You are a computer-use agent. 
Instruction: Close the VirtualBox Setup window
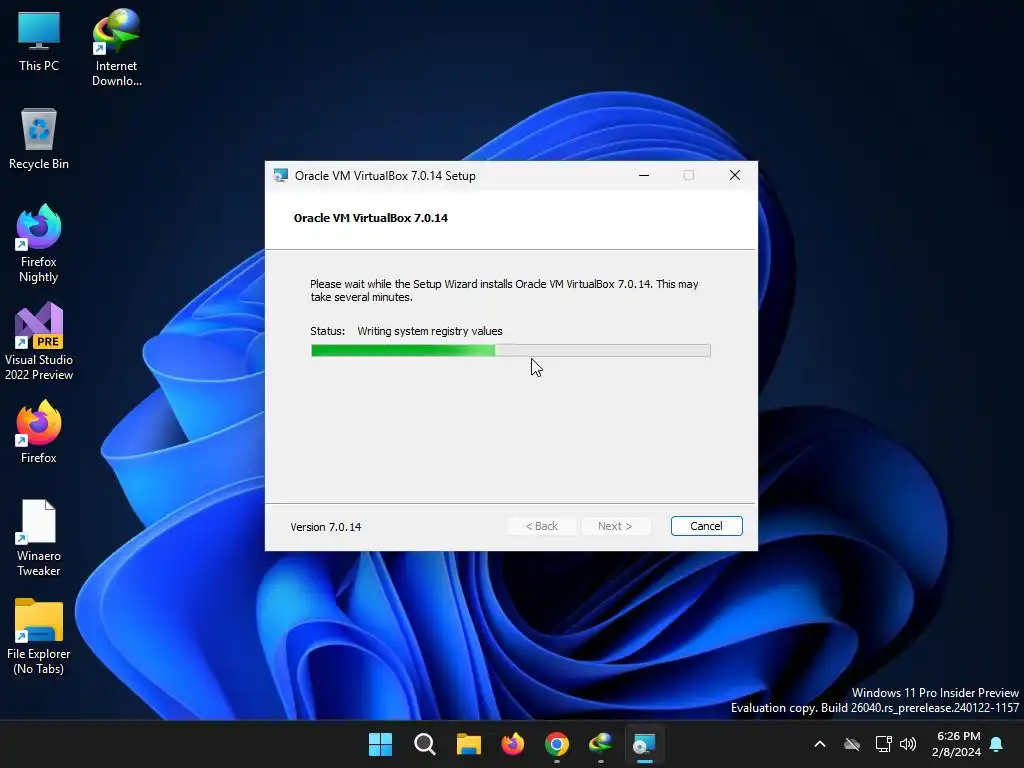(x=735, y=175)
